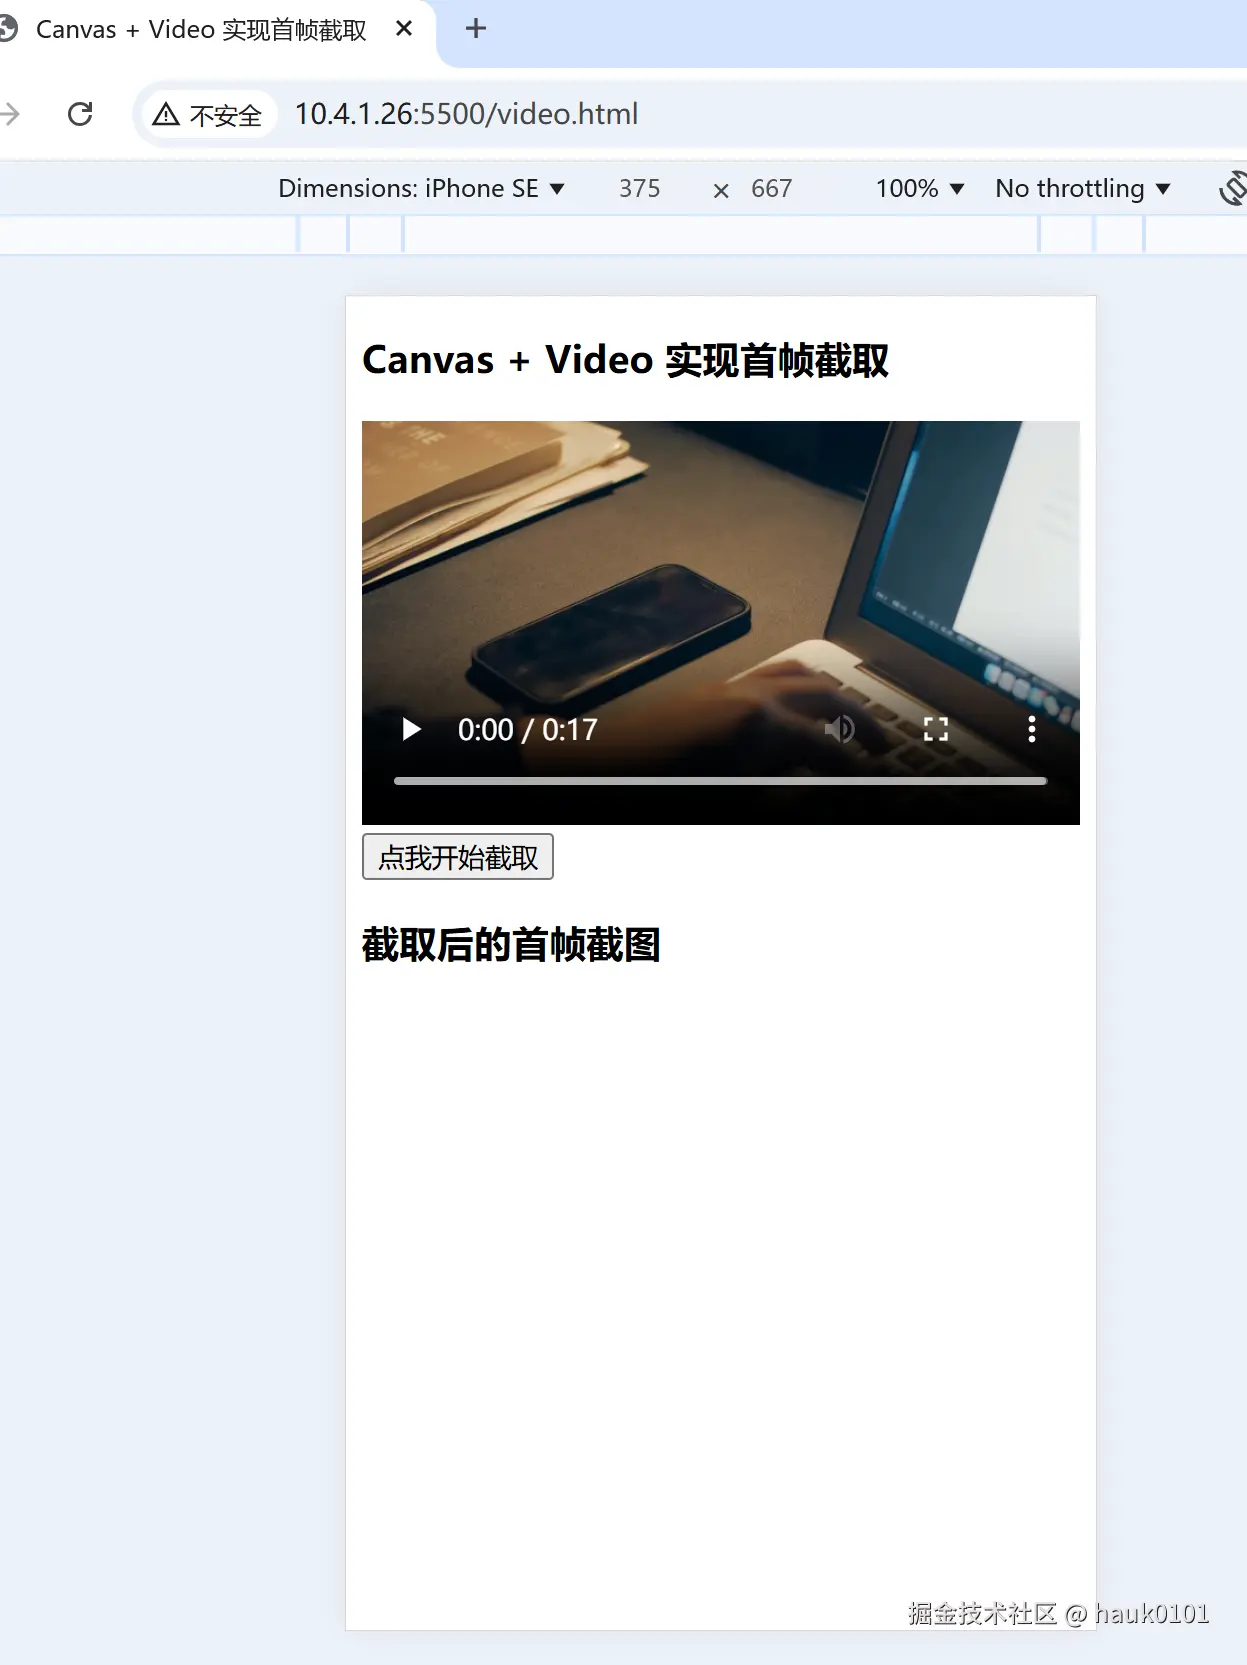Open a new browser tab

(476, 29)
